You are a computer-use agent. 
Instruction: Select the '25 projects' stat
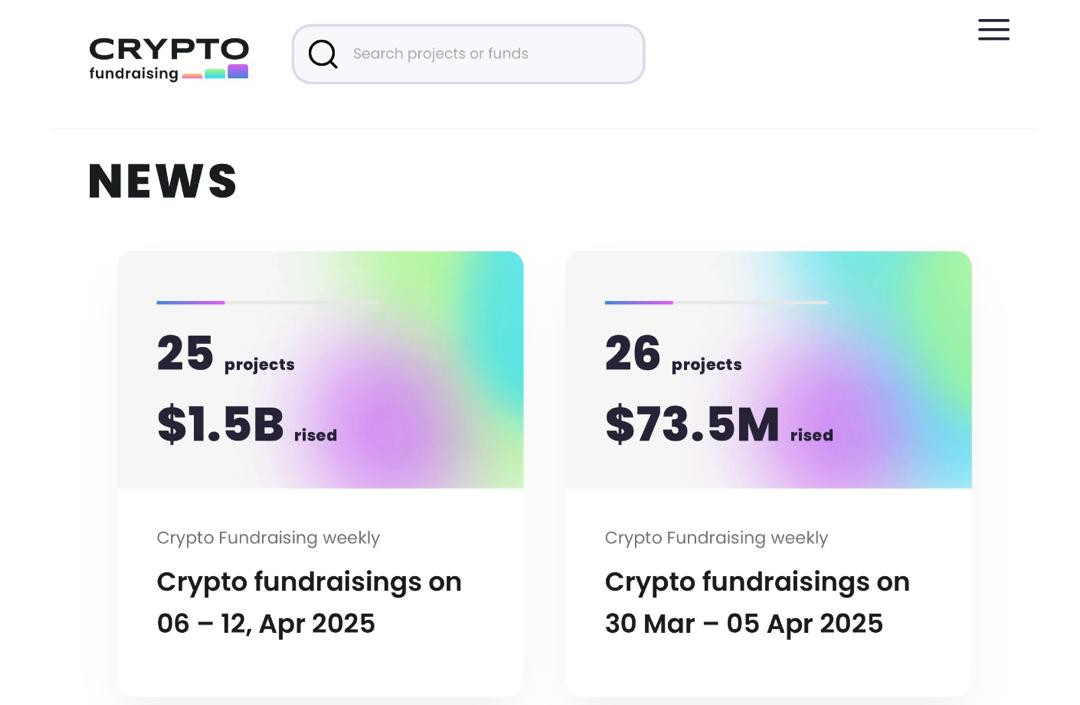225,355
